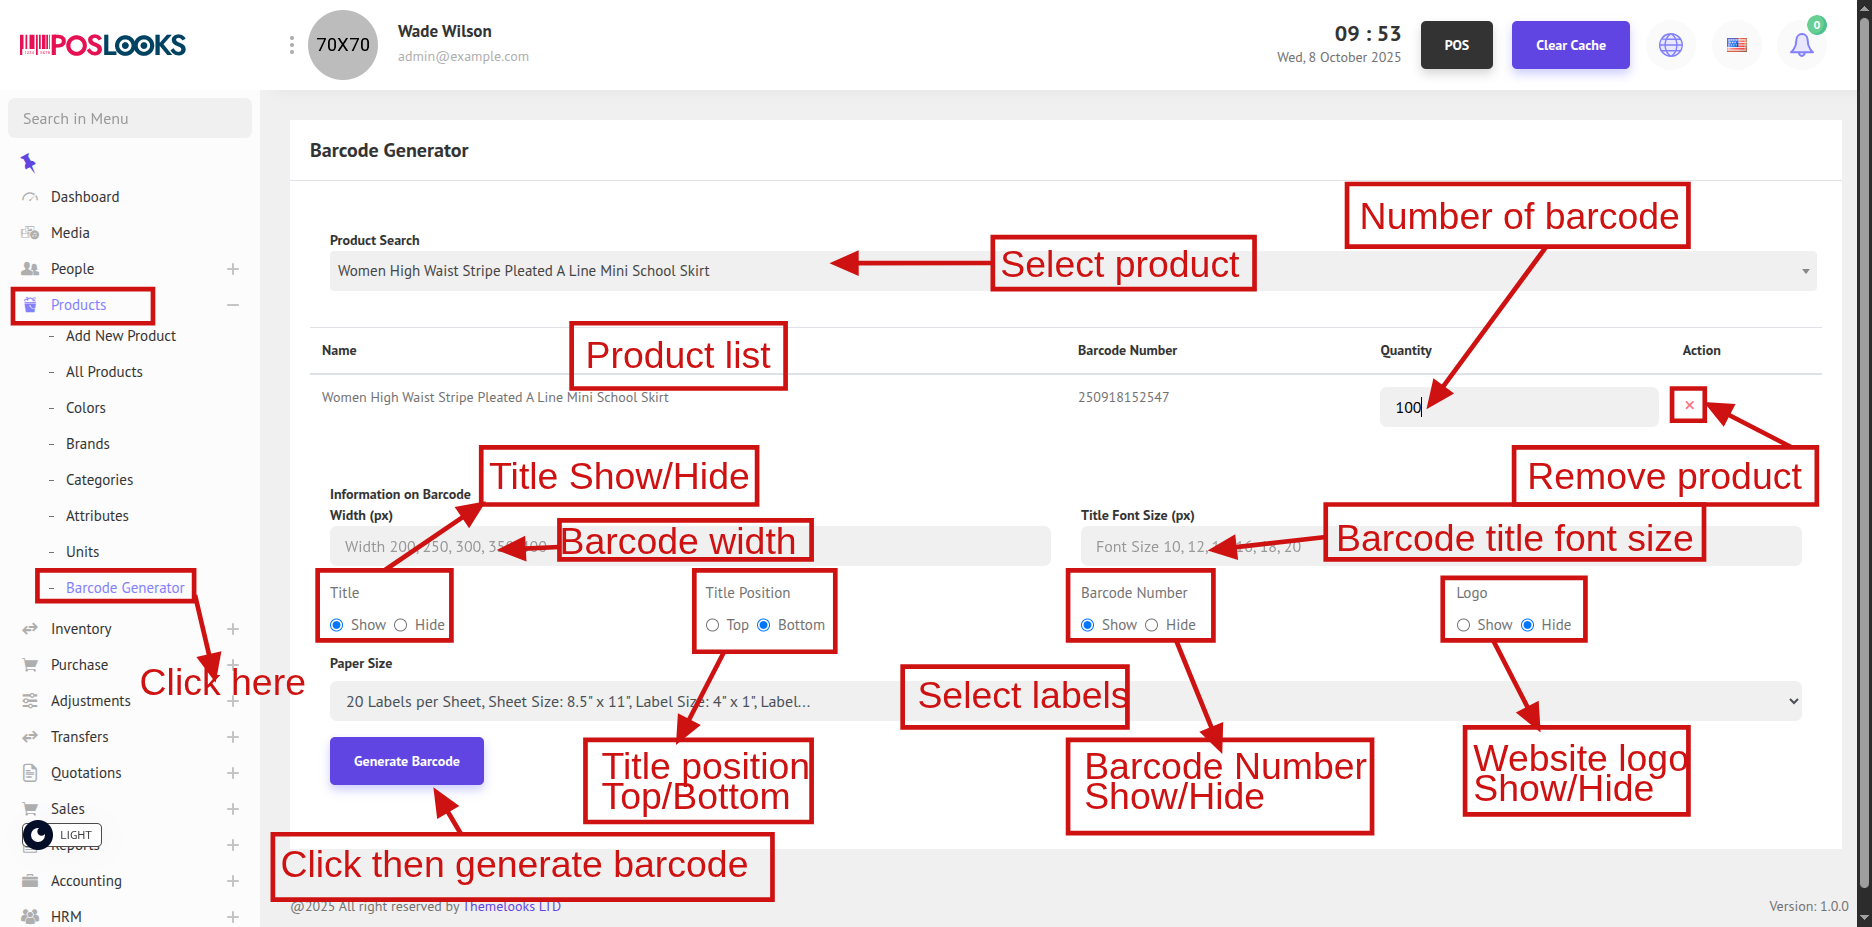This screenshot has height=927, width=1872.
Task: Click the pin icon in sidebar
Action: 28,162
